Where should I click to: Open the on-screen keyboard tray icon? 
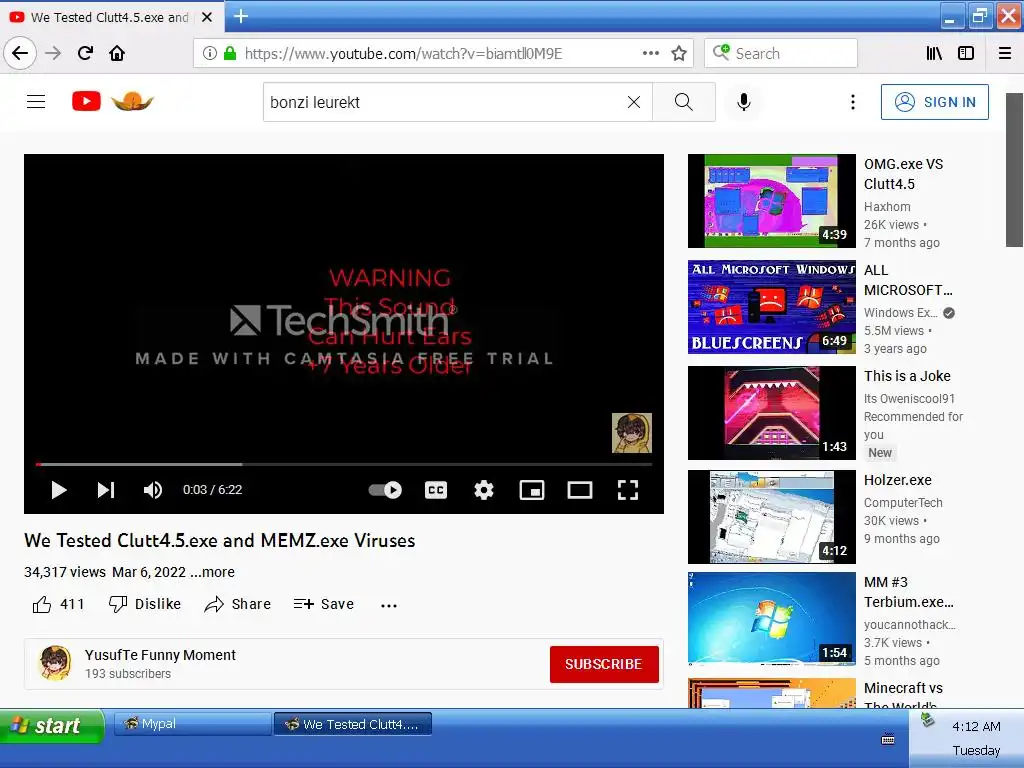(888, 739)
